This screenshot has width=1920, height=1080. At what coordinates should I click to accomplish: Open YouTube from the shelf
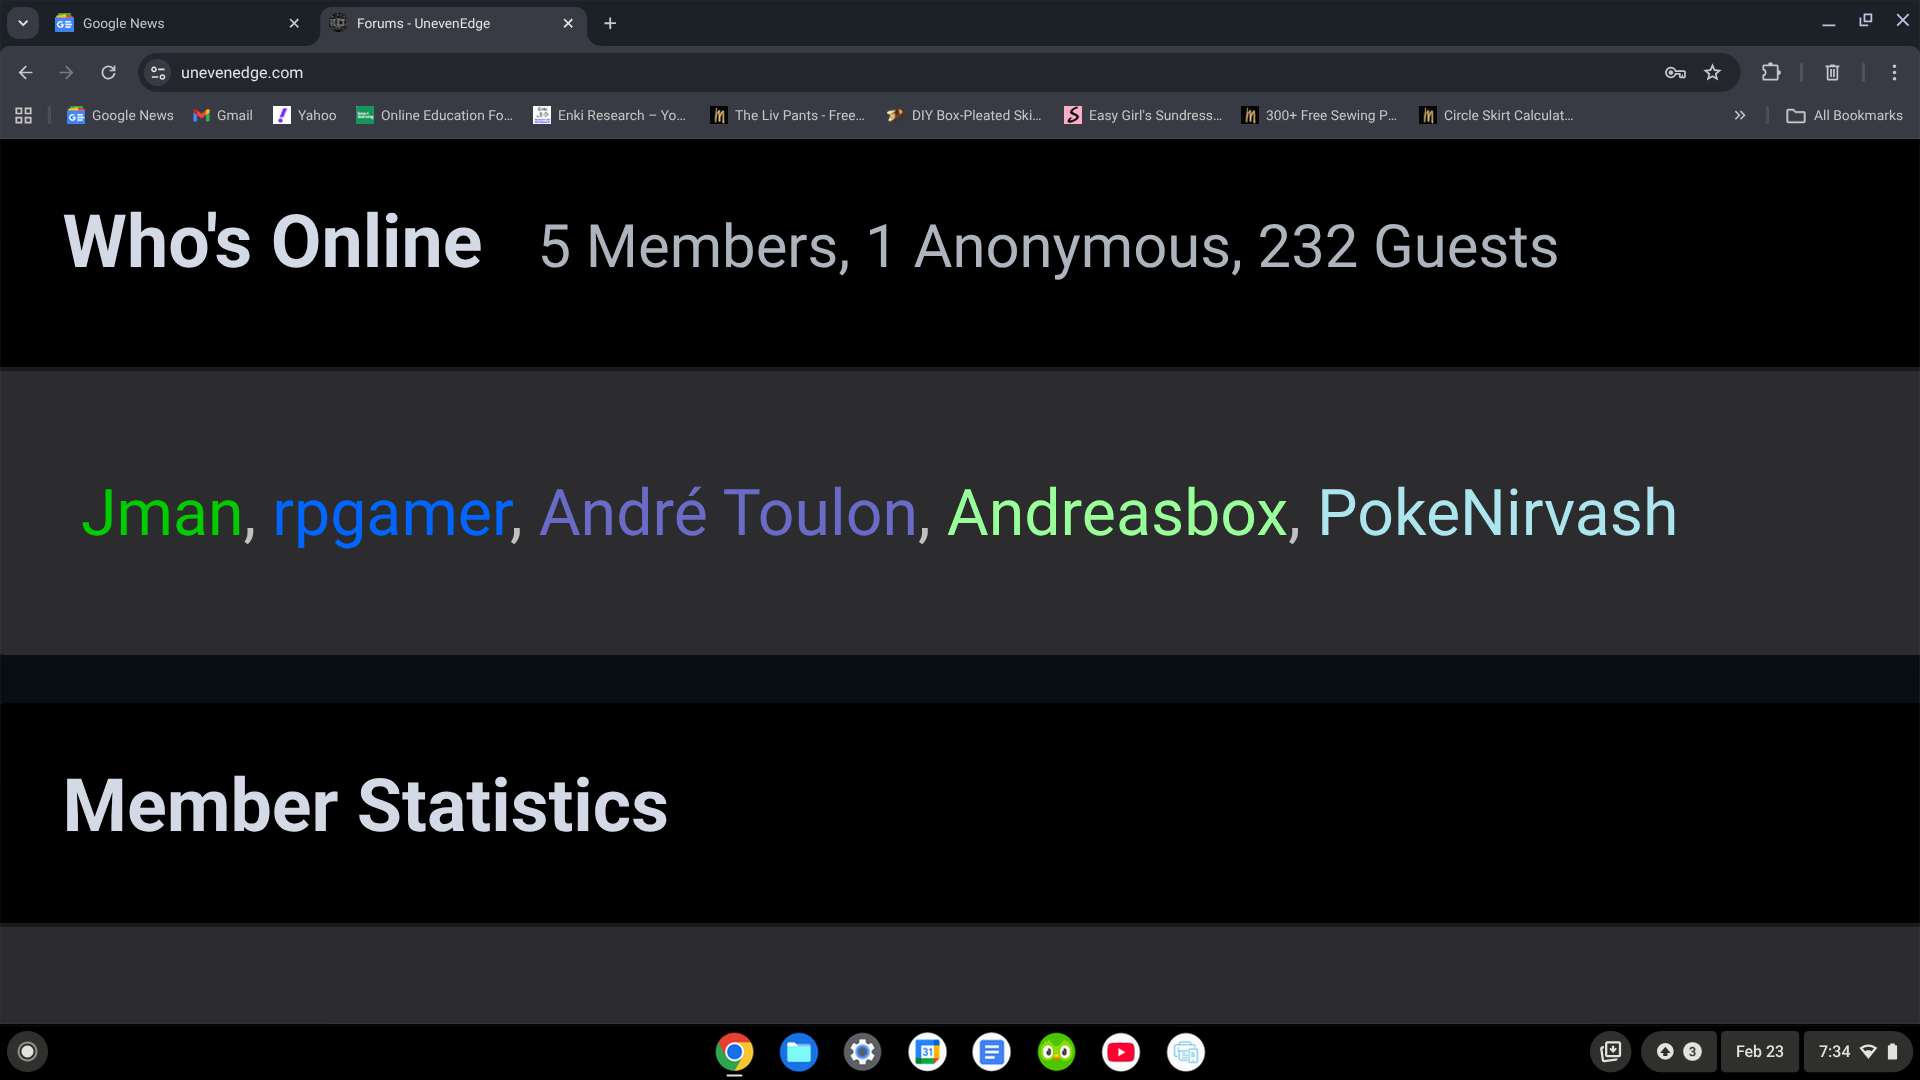click(1120, 1052)
